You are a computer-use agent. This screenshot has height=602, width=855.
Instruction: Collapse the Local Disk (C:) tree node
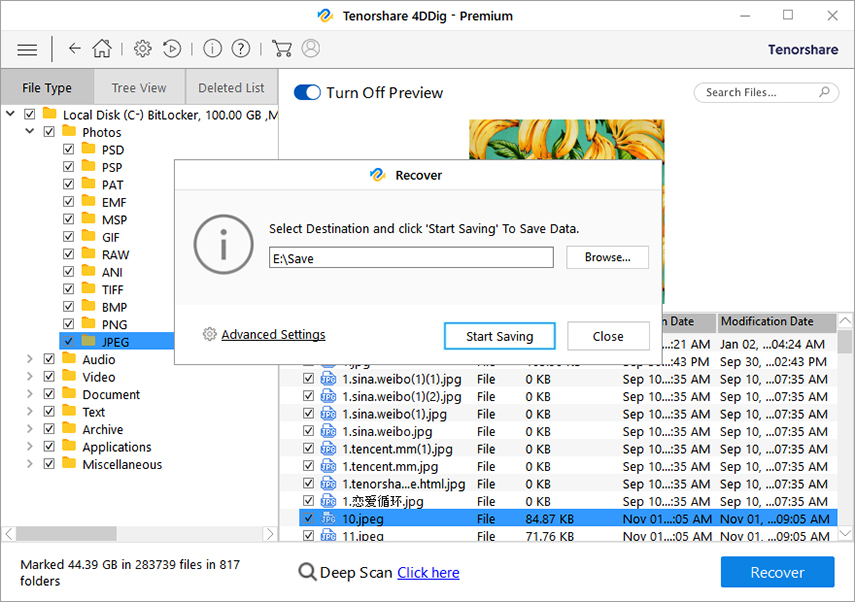[10, 114]
